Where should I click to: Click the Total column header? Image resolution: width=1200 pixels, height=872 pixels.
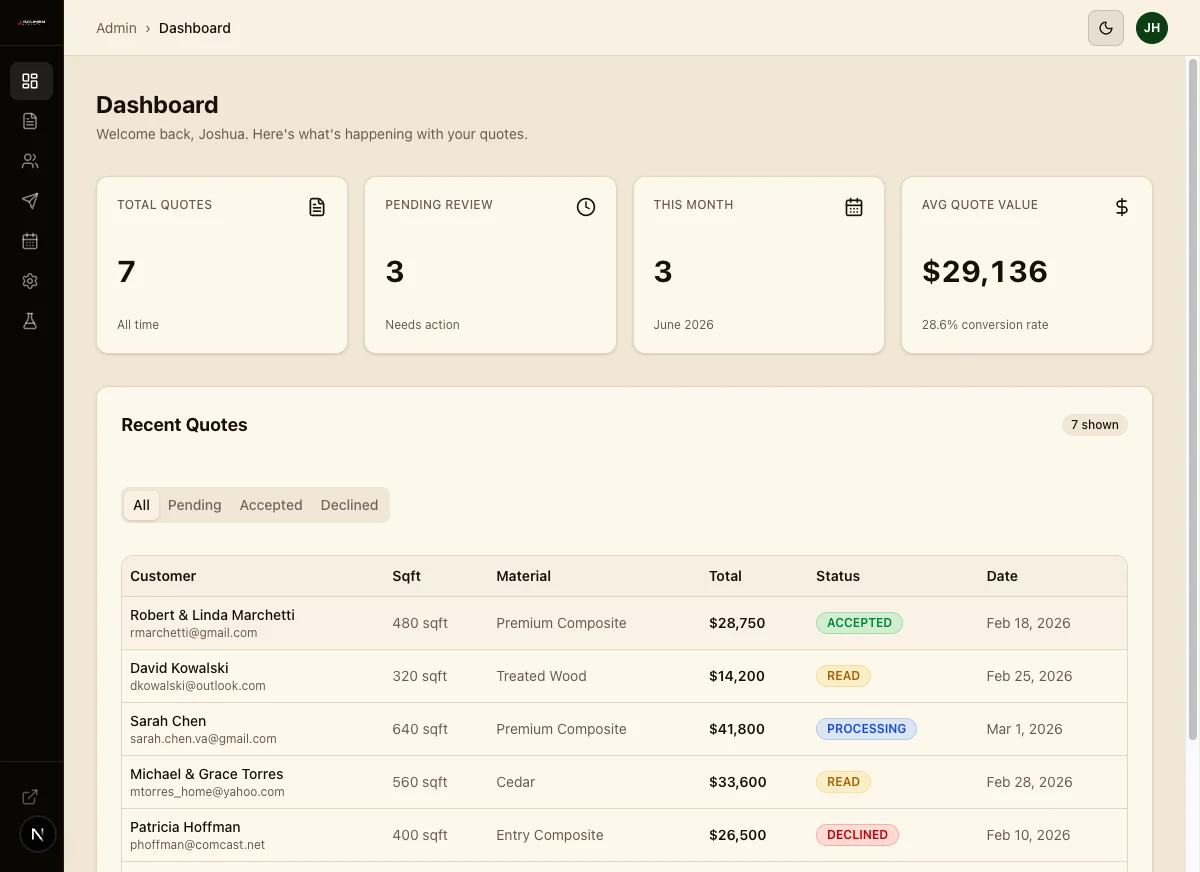pyautogui.click(x=725, y=576)
